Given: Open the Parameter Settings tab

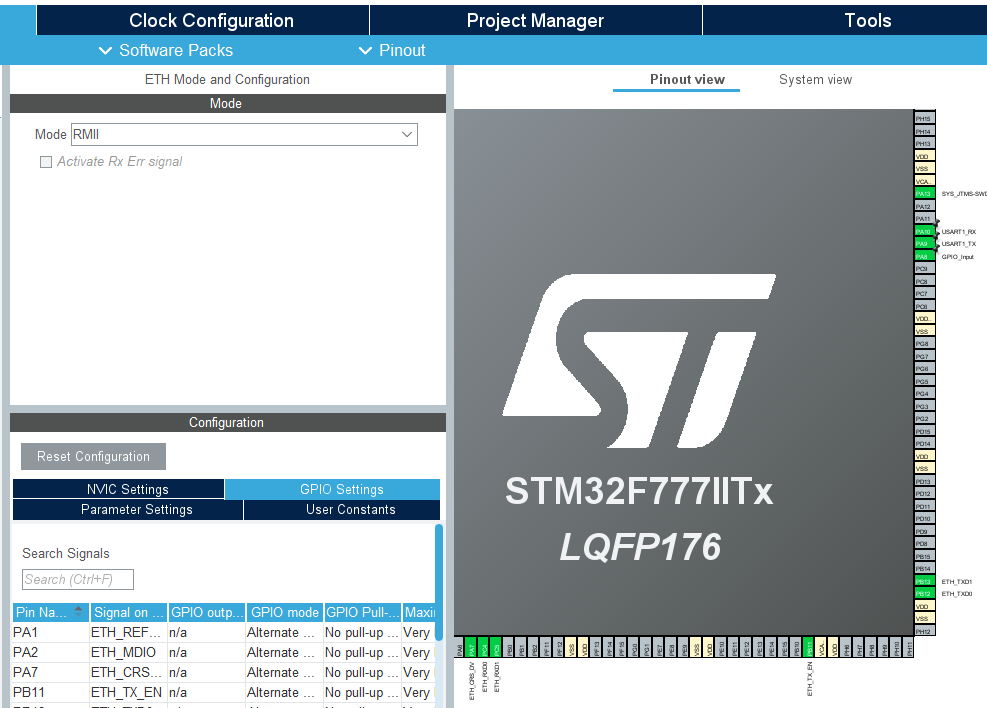Looking at the screenshot, I should 128,510.
